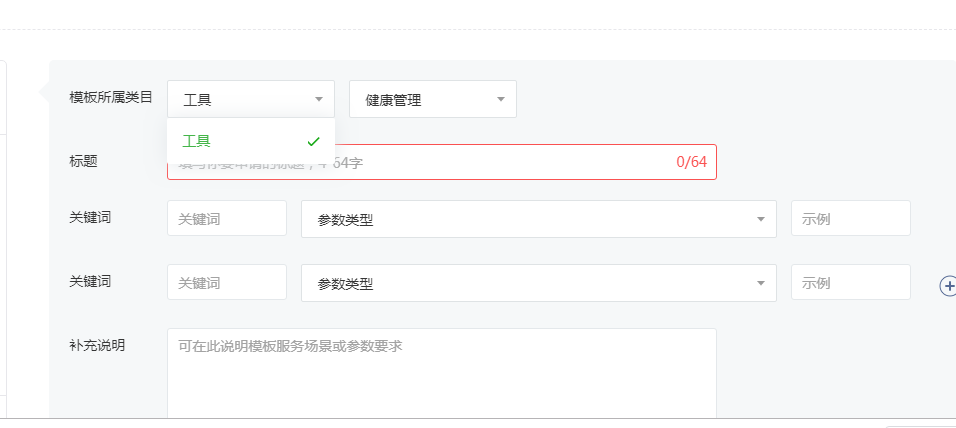Click the plus icon to add keyword row
The height and width of the screenshot is (428, 956).
pyautogui.click(x=948, y=286)
